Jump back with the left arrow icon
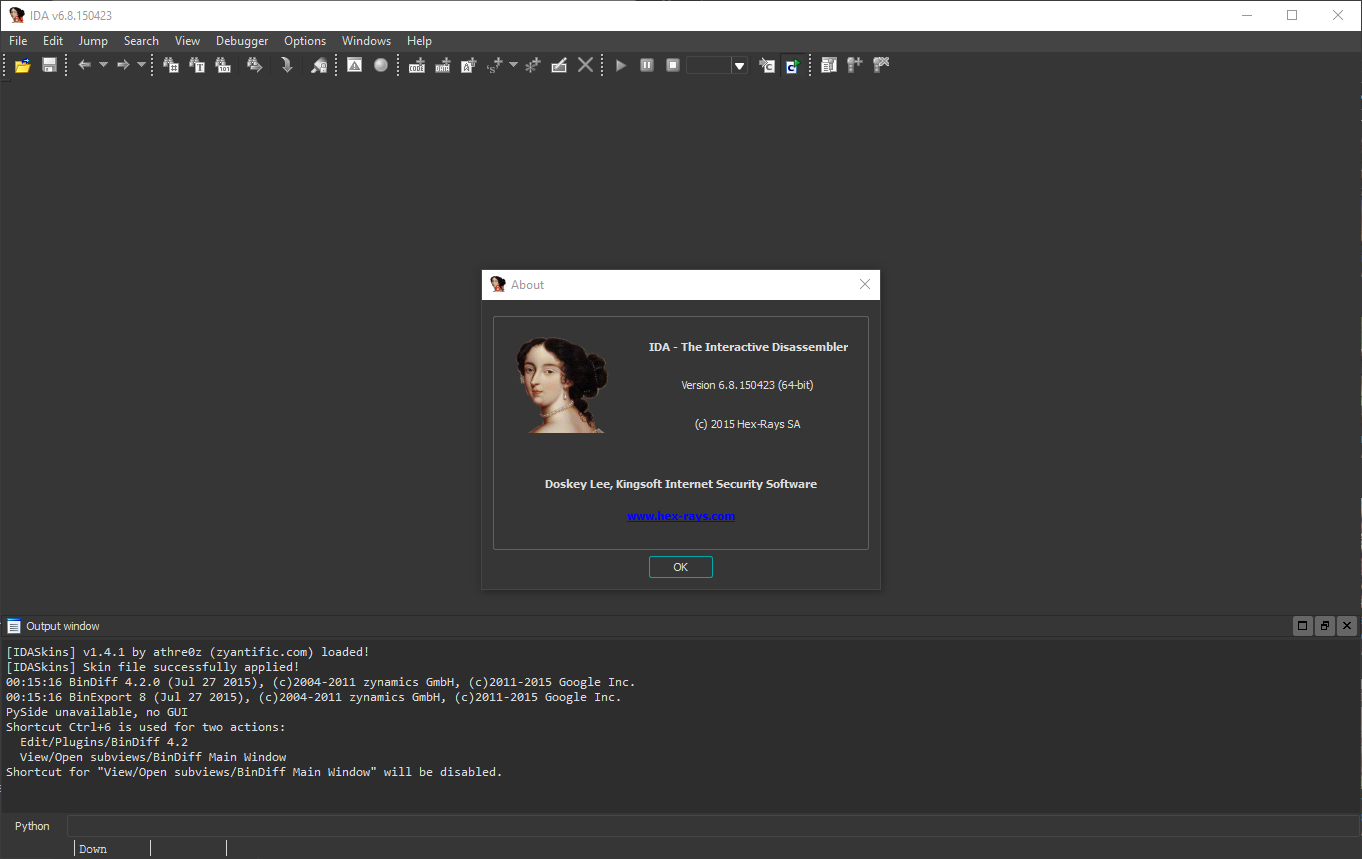This screenshot has height=859, width=1362. (x=85, y=65)
